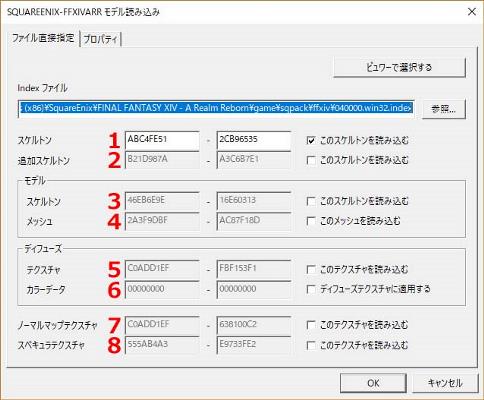Switch to the プロパティ tab
The height and width of the screenshot is (400, 484).
[x=101, y=39]
